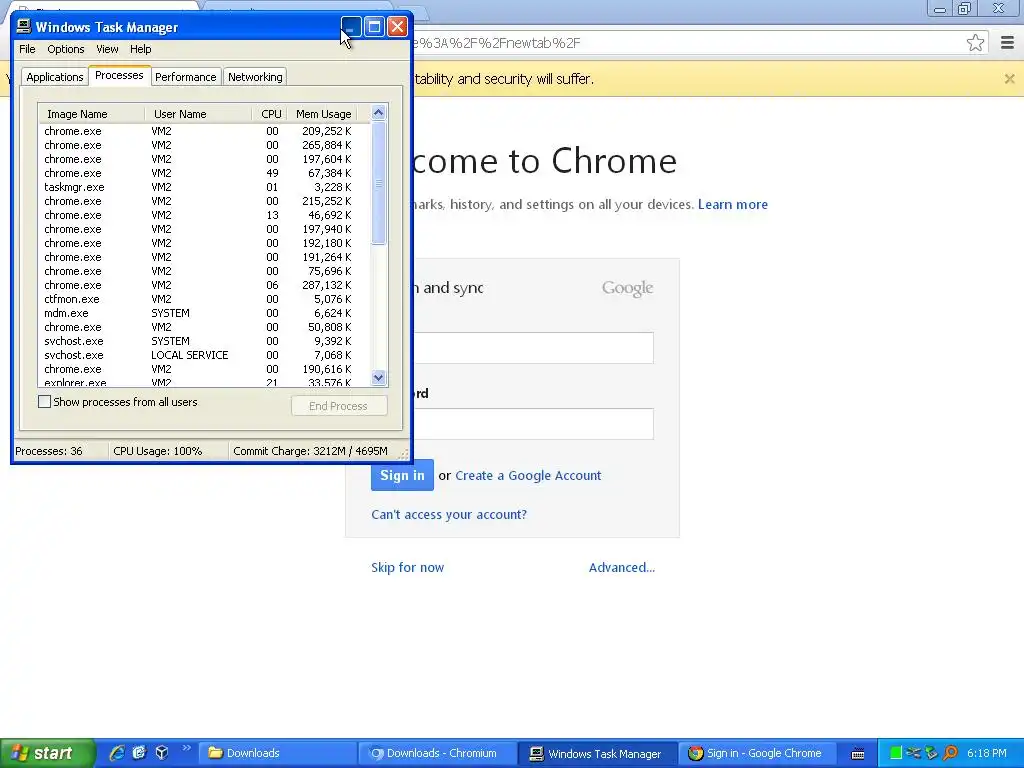Show more quick launch icons chevron

click(x=186, y=748)
